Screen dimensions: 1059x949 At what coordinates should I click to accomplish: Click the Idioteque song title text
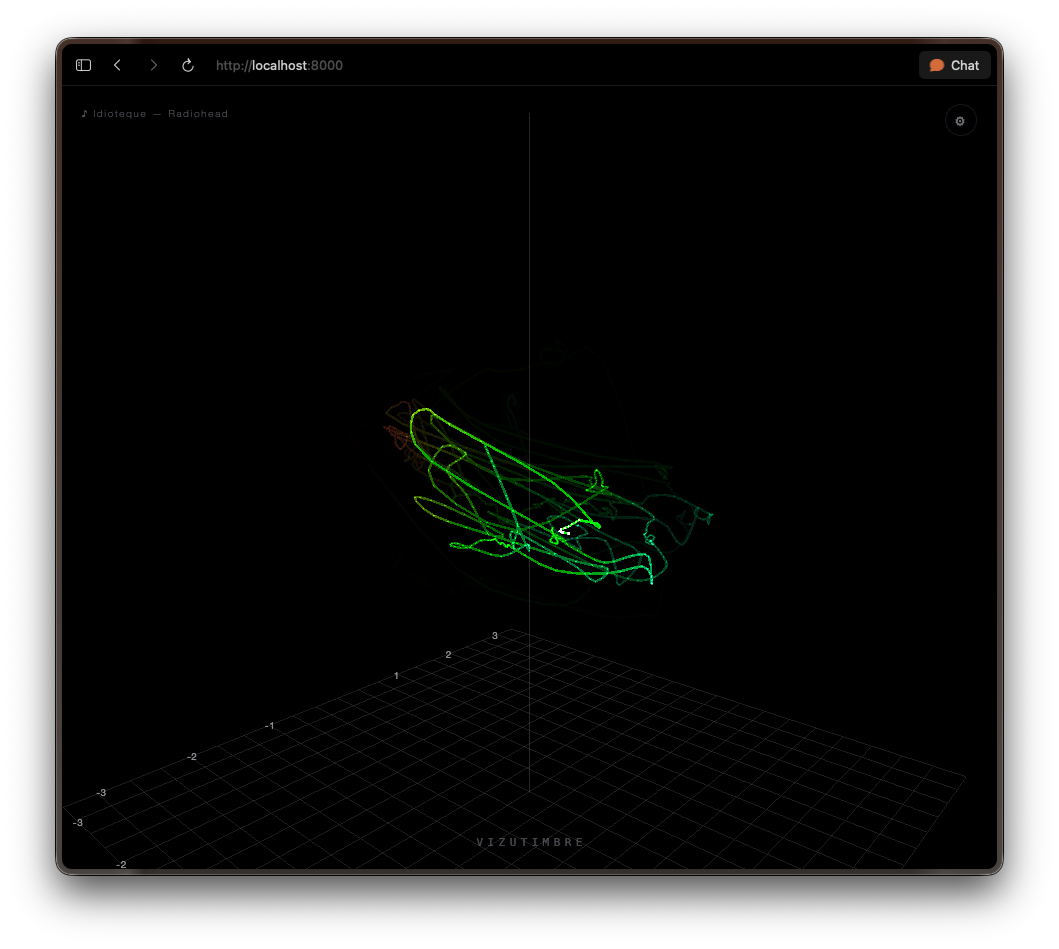click(120, 113)
